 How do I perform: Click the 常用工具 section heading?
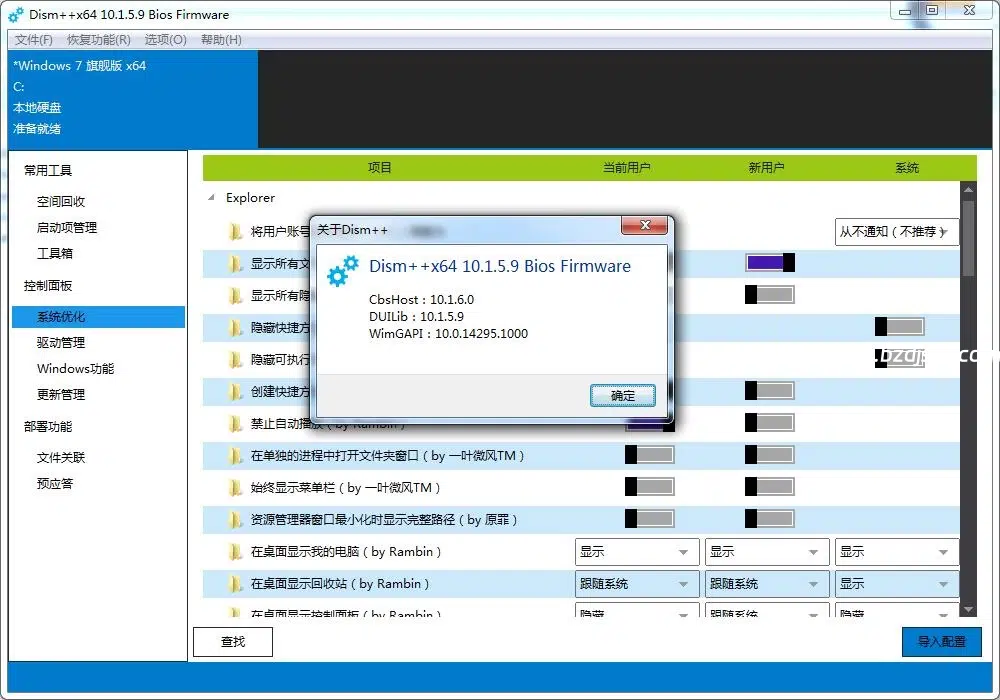(x=48, y=170)
